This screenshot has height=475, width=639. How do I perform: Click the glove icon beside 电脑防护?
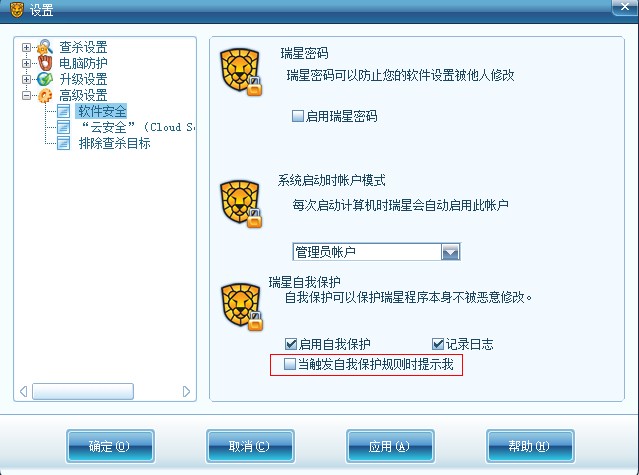click(45, 63)
